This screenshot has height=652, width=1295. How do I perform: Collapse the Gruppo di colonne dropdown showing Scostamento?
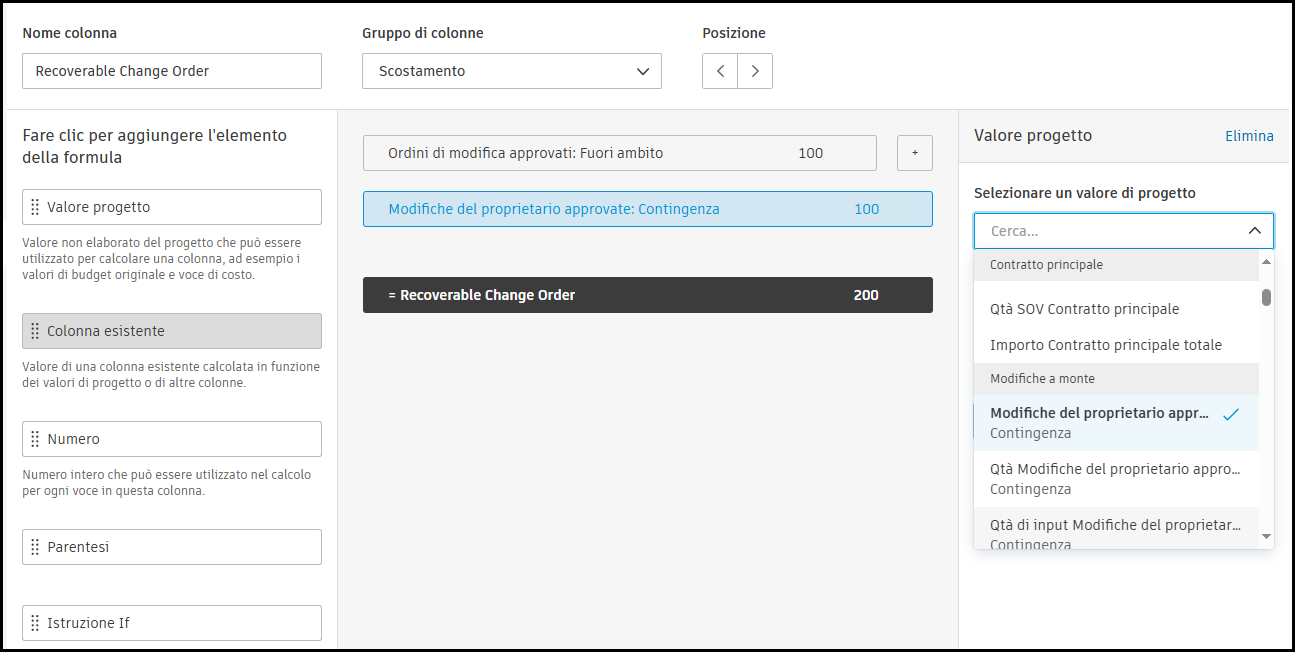click(644, 71)
